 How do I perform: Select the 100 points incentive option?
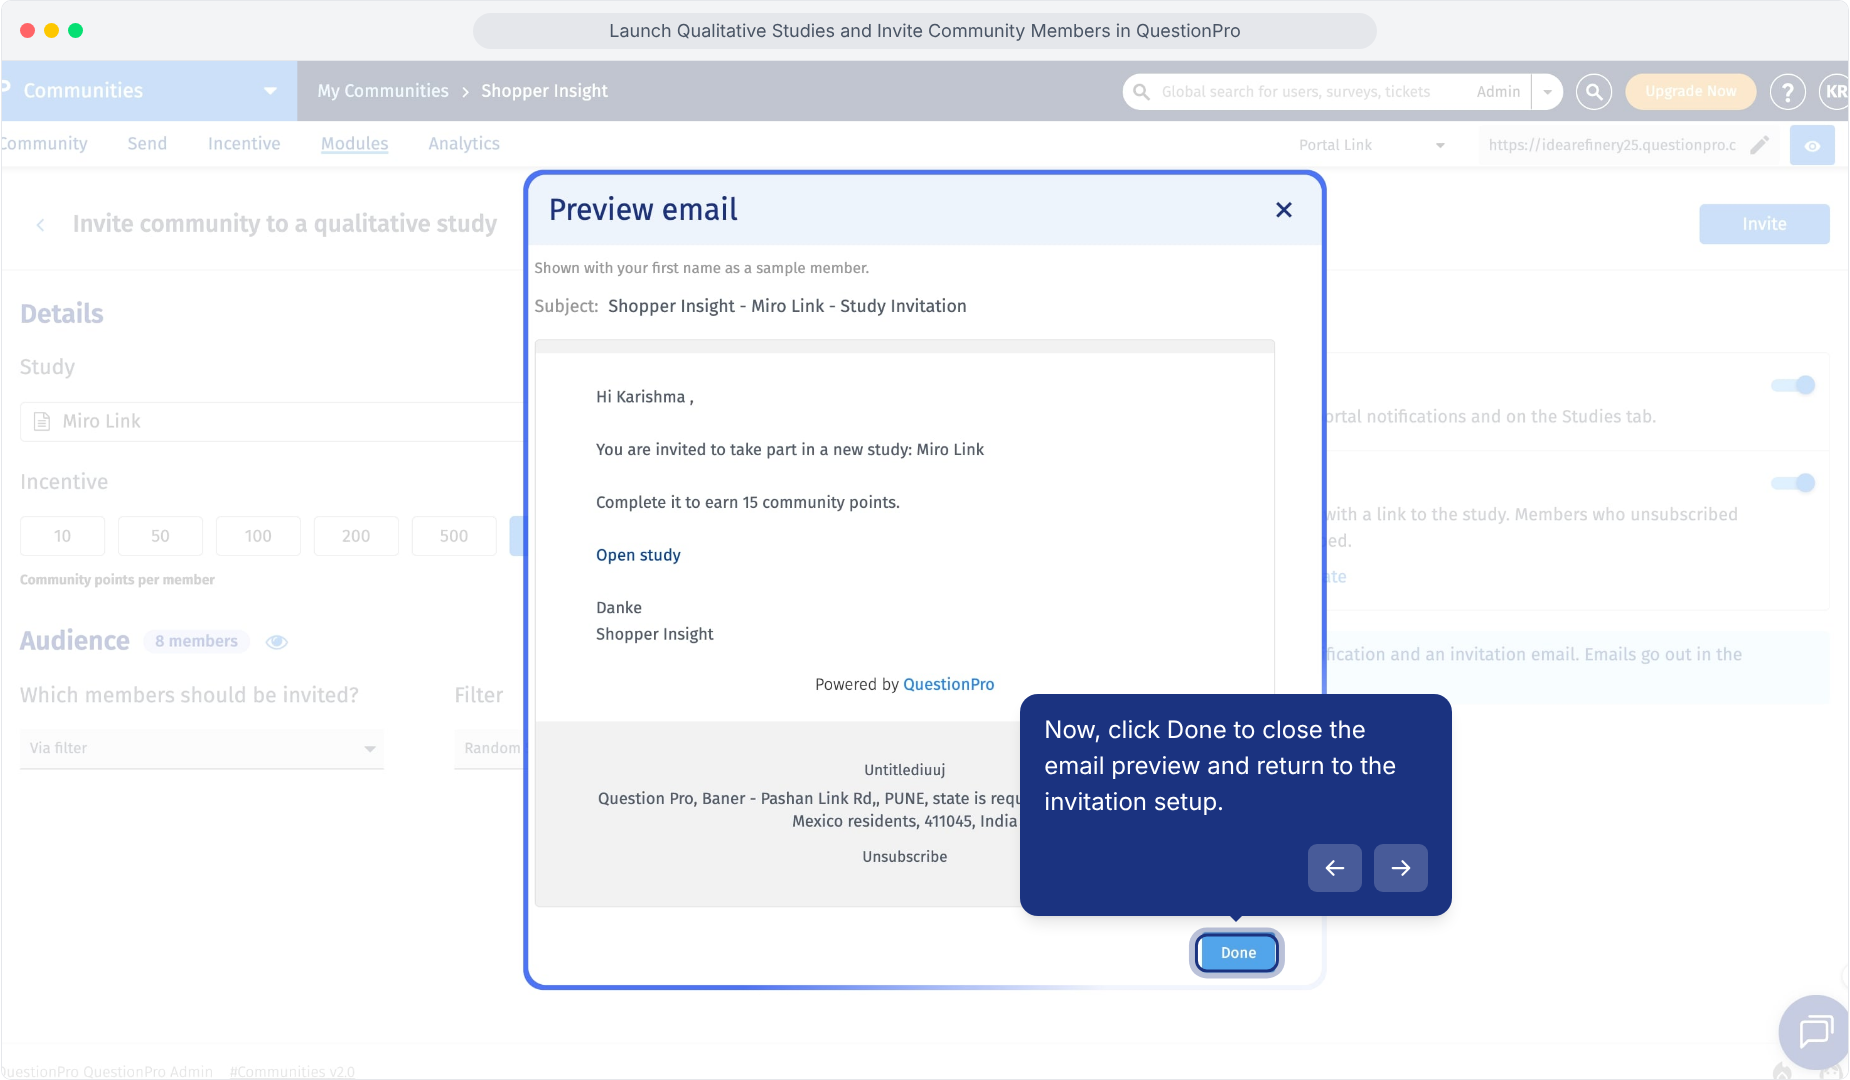[x=258, y=536]
